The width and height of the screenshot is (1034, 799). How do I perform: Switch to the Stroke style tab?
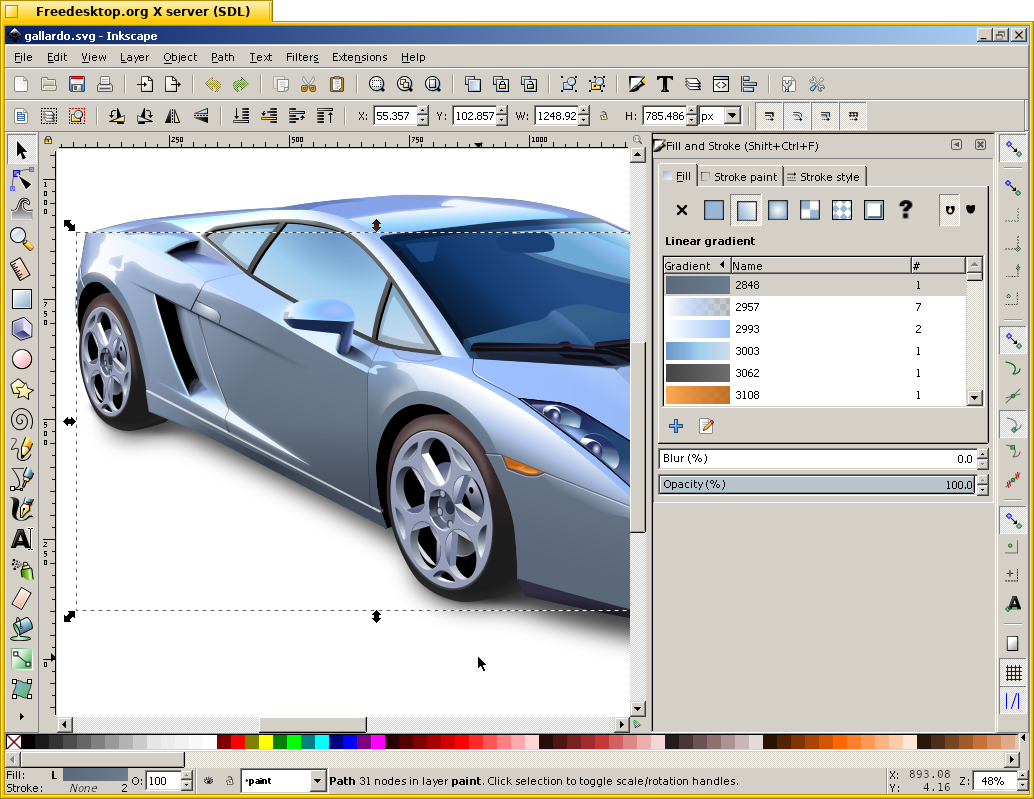823,177
